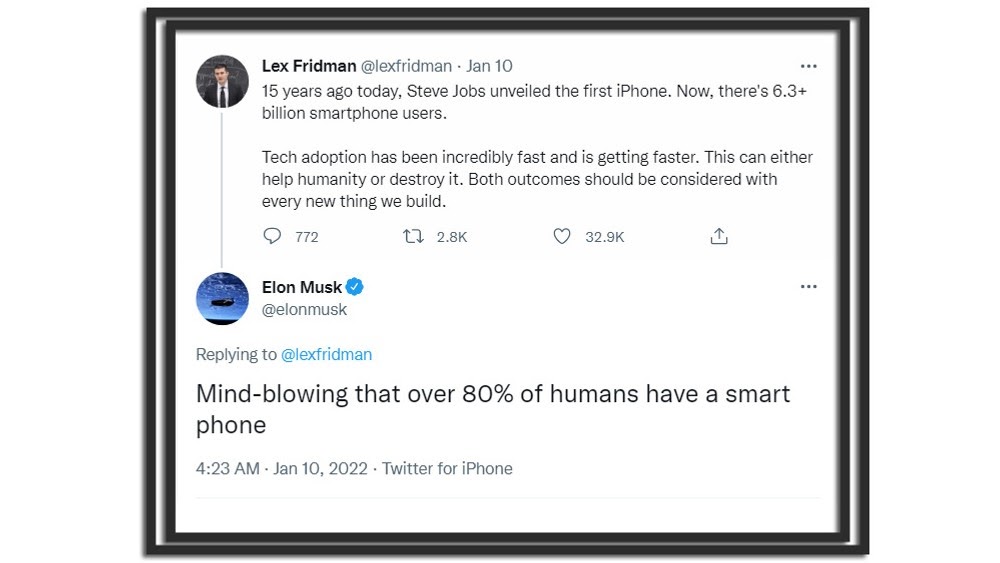Click the @elonmusk handle
The width and height of the screenshot is (1000, 563).
click(x=304, y=310)
